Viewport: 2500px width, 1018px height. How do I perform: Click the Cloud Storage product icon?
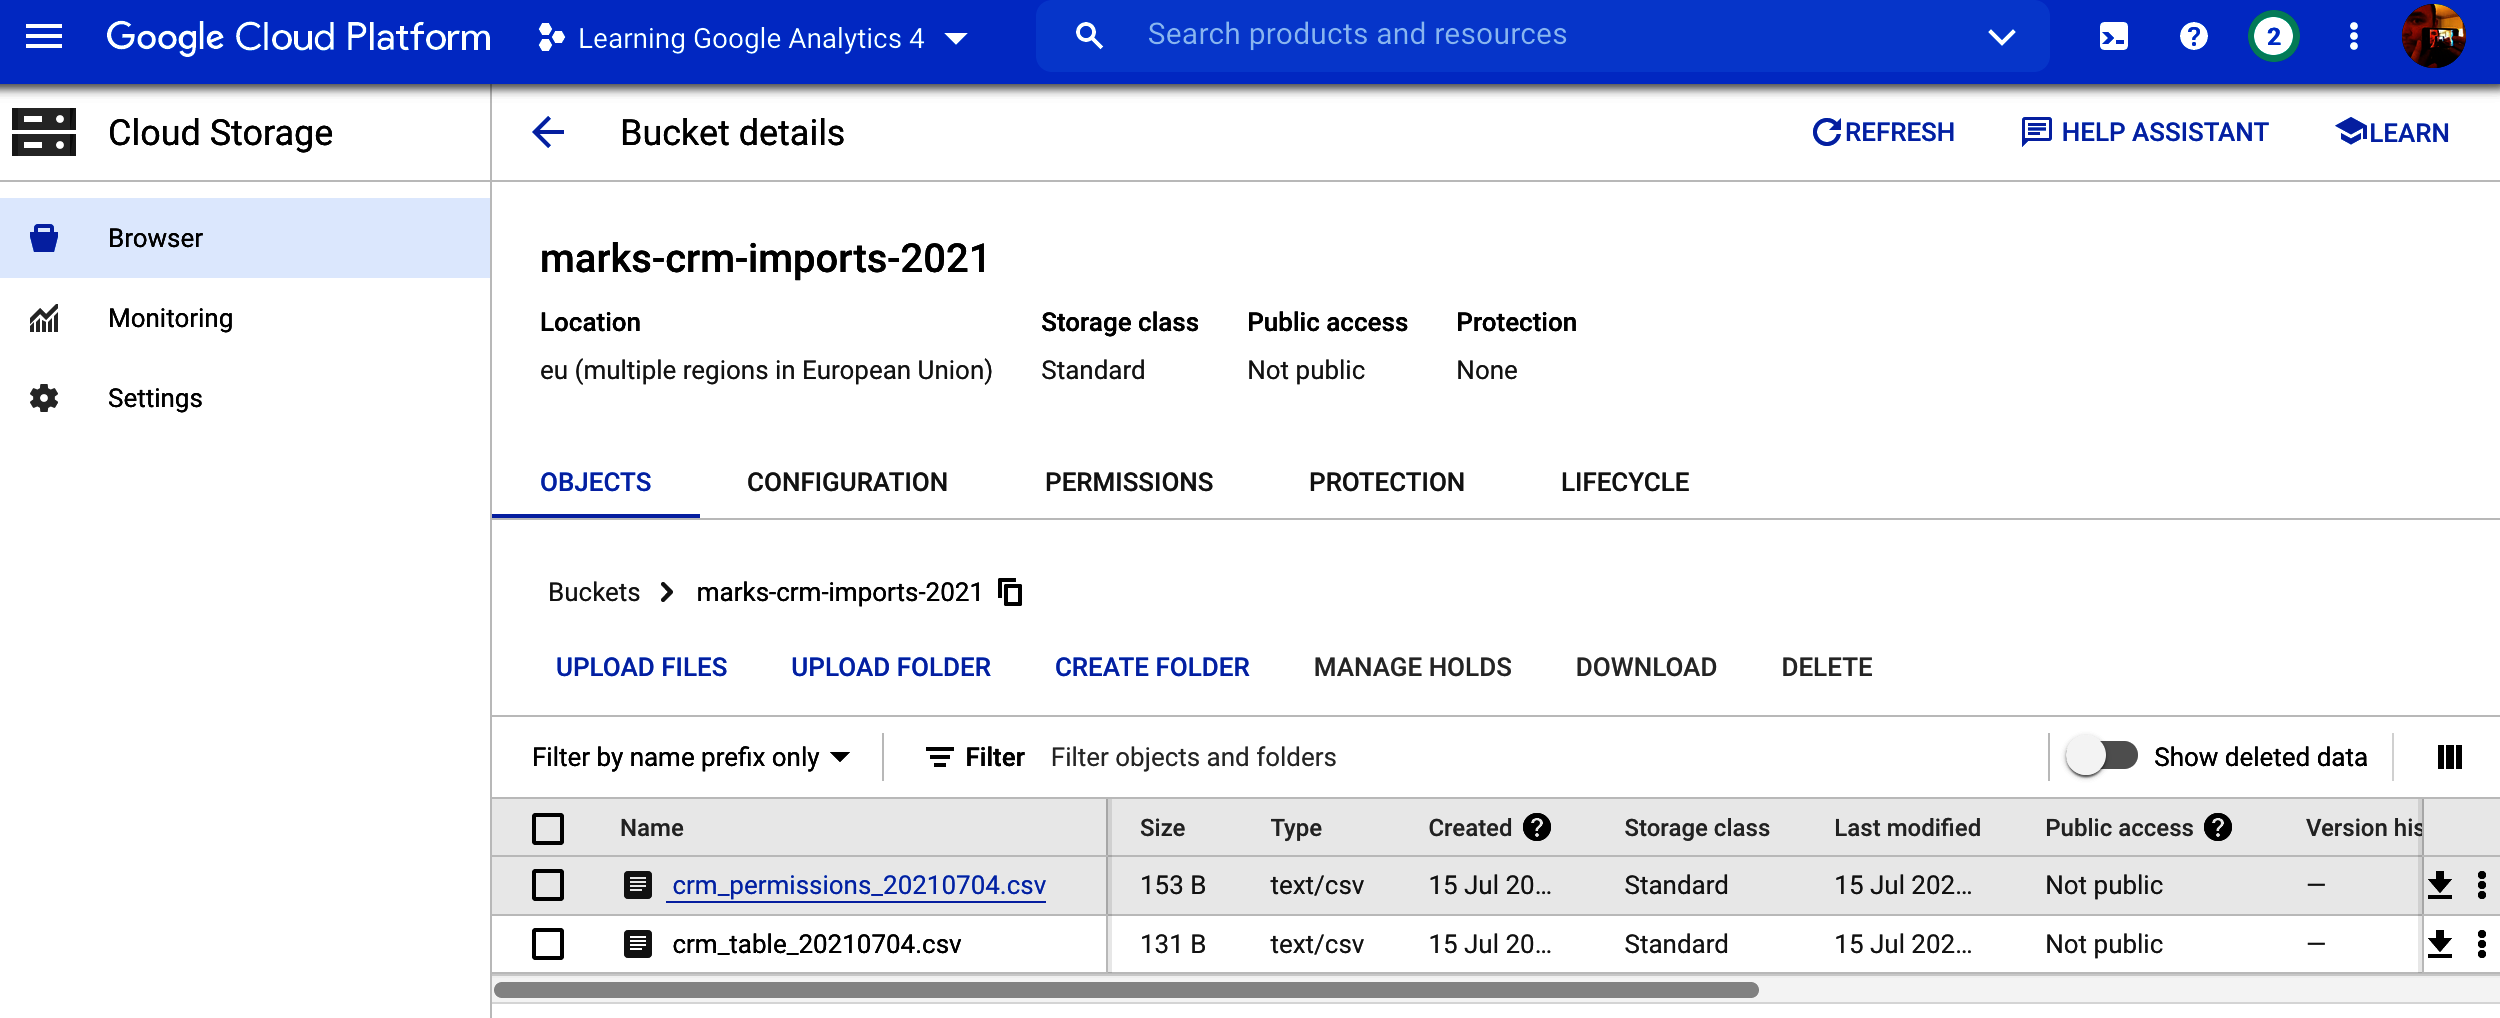click(x=44, y=132)
